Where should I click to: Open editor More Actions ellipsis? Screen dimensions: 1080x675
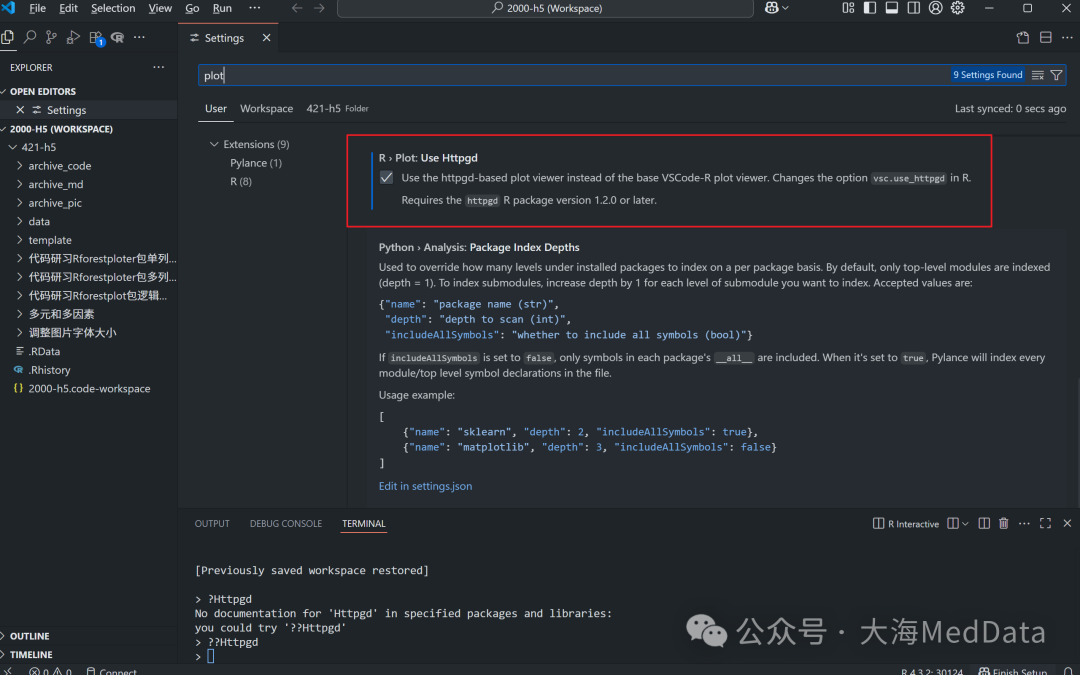(1067, 37)
